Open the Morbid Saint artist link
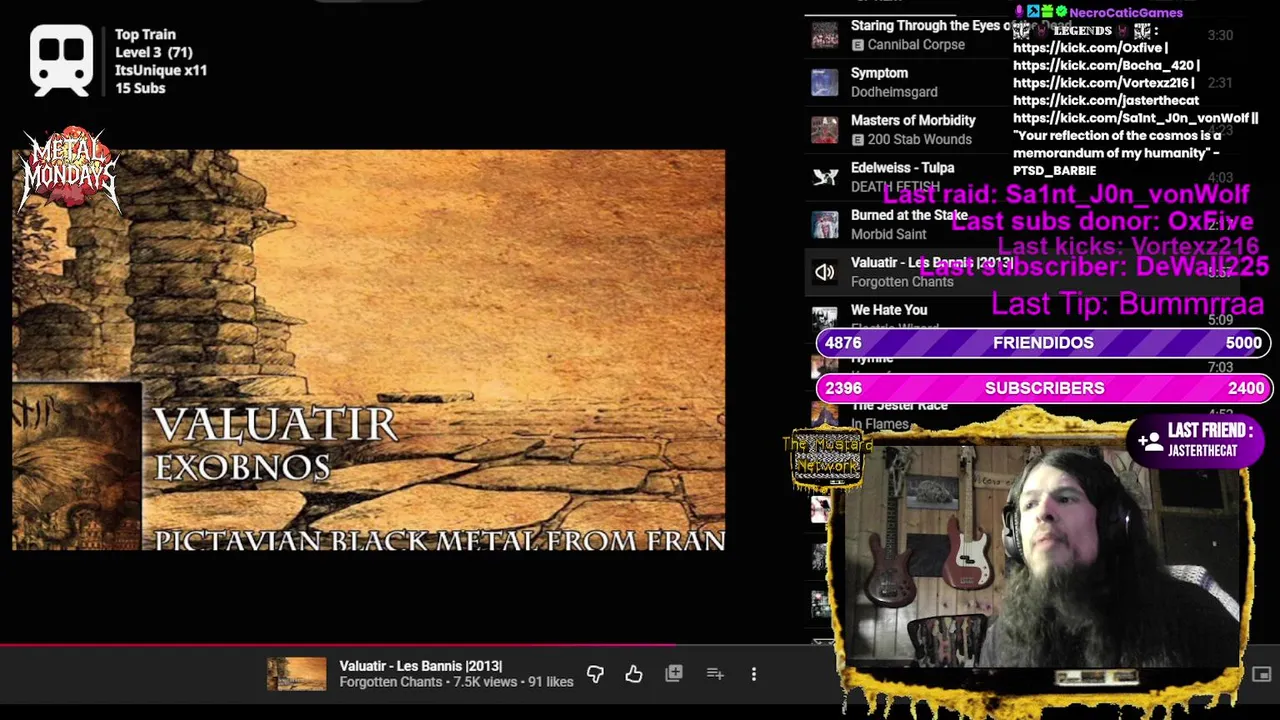This screenshot has width=1280, height=720. point(889,234)
